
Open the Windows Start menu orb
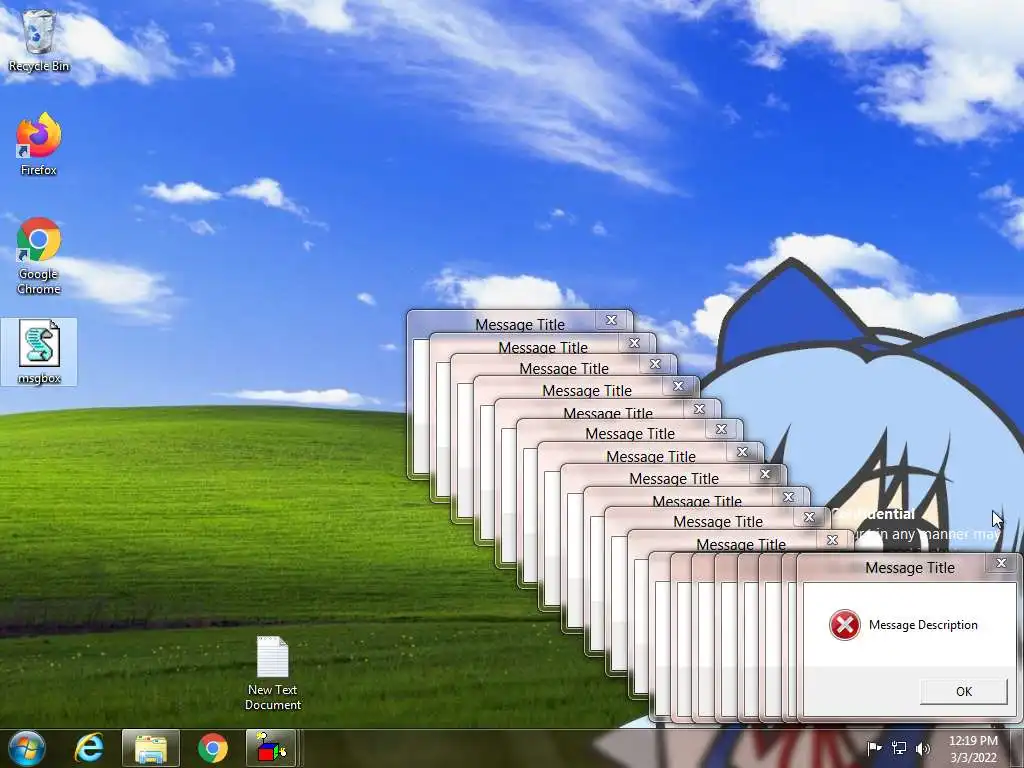pyautogui.click(x=27, y=748)
